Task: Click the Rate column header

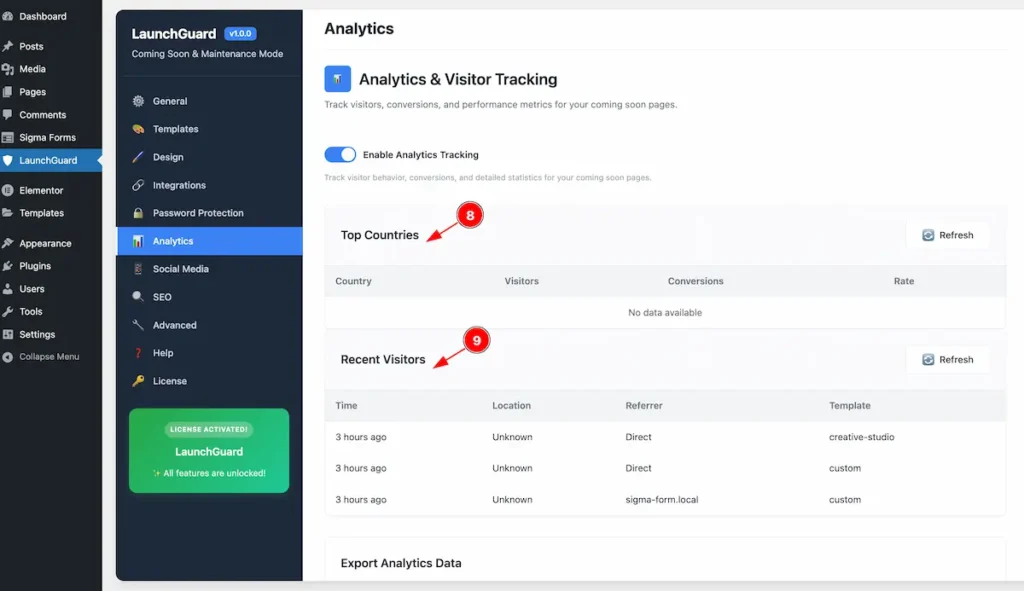Action: point(904,281)
